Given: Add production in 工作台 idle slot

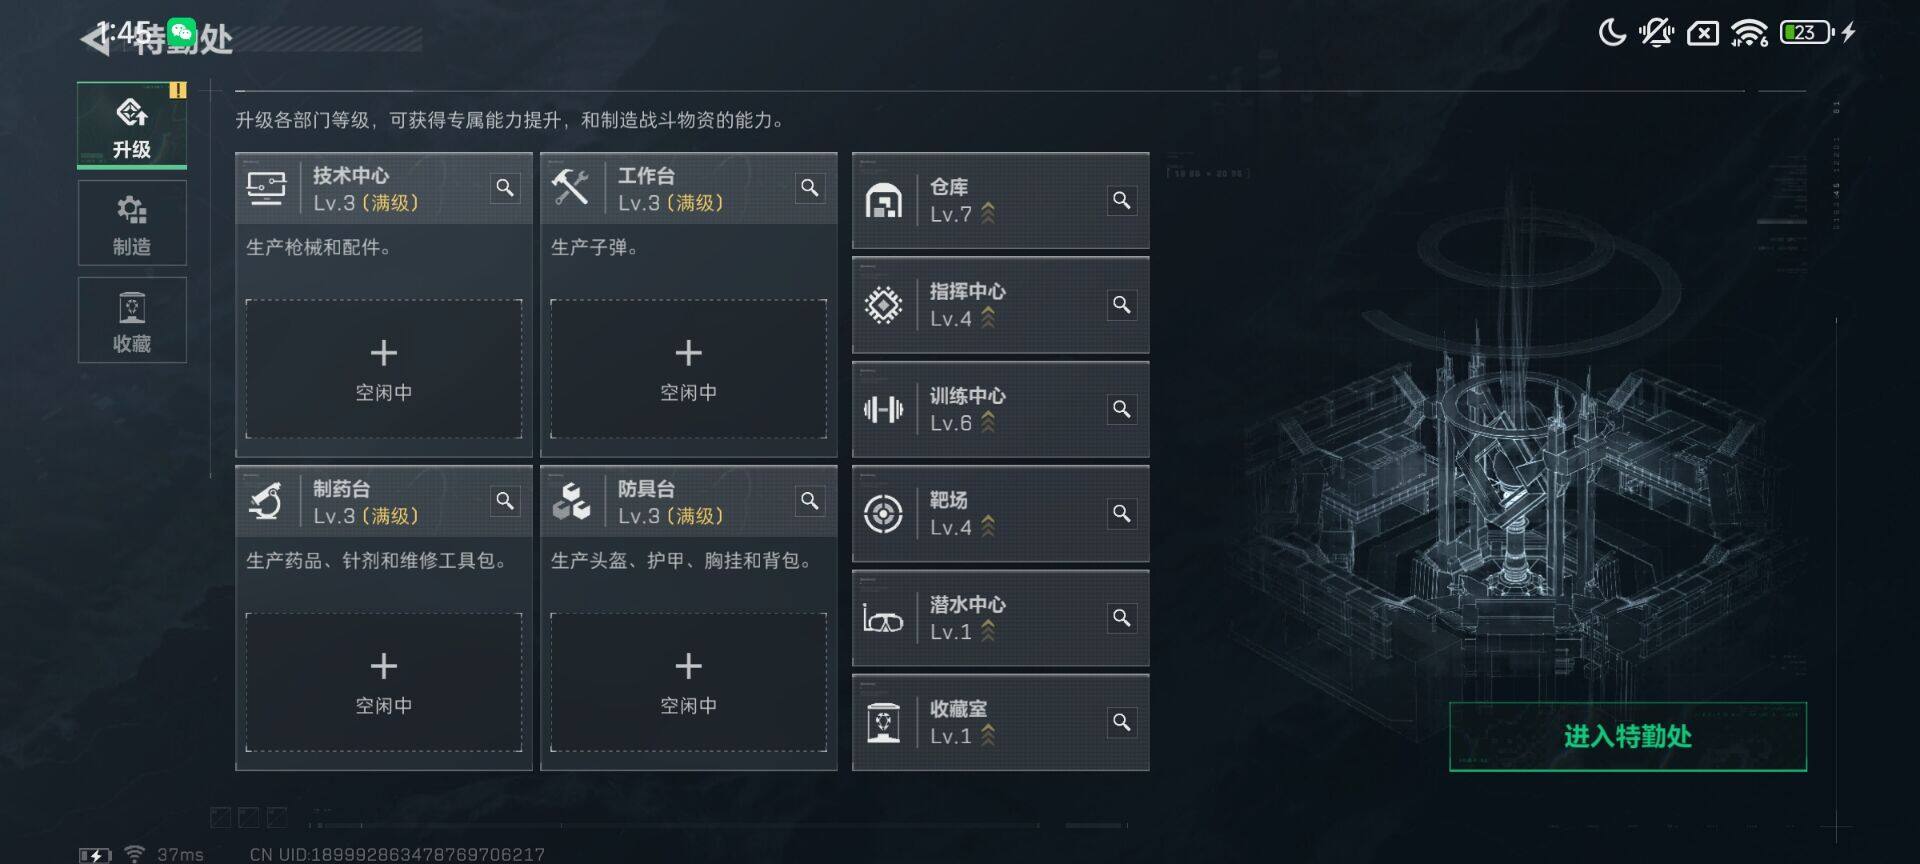Looking at the screenshot, I should point(689,369).
